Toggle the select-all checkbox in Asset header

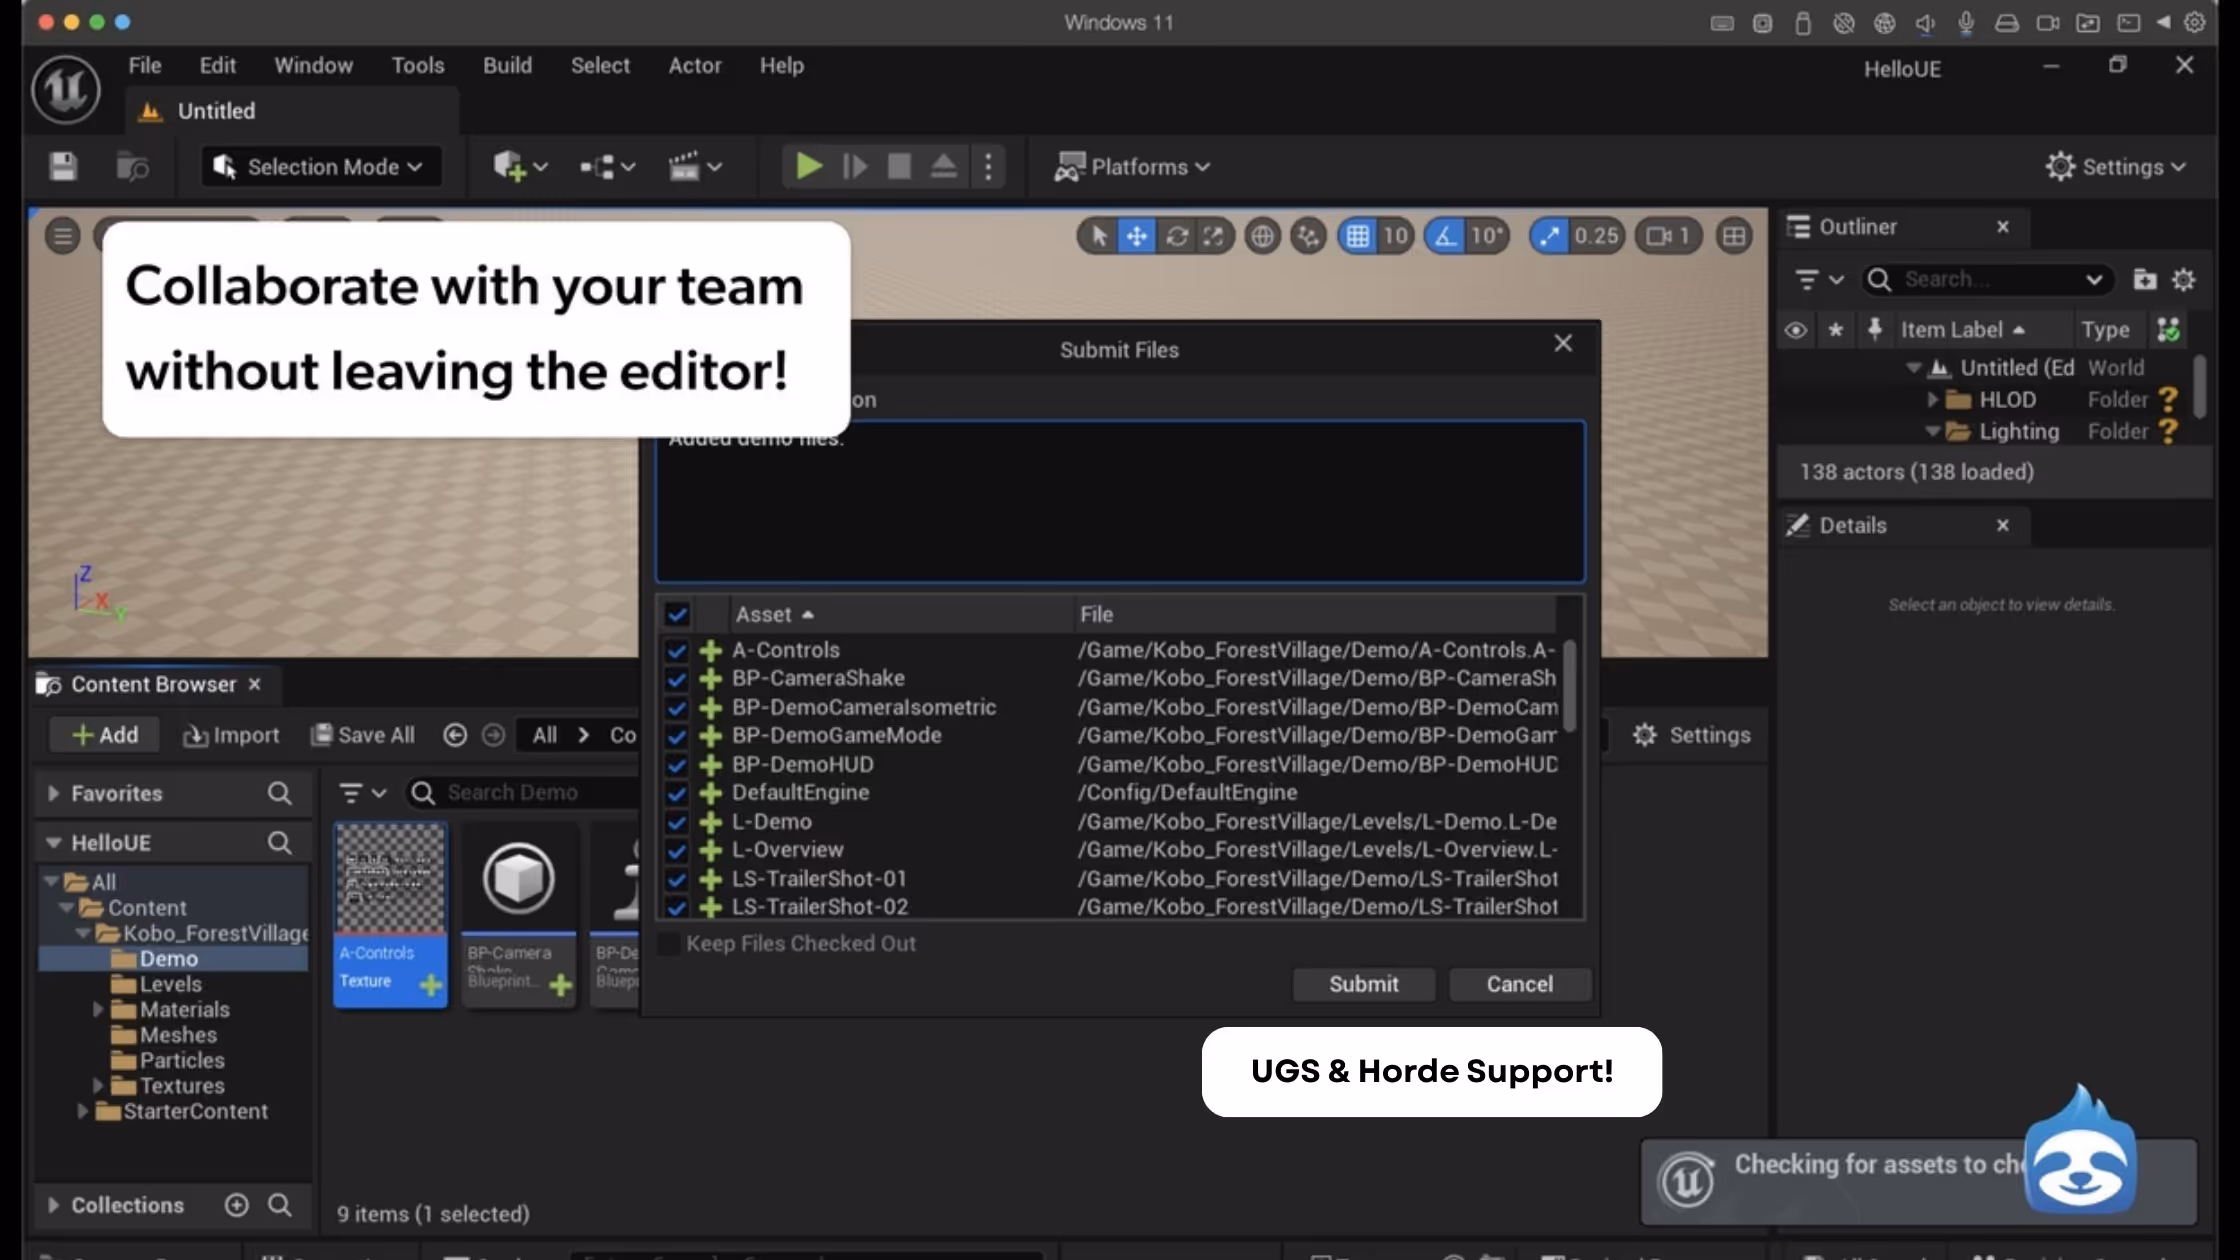coord(677,614)
